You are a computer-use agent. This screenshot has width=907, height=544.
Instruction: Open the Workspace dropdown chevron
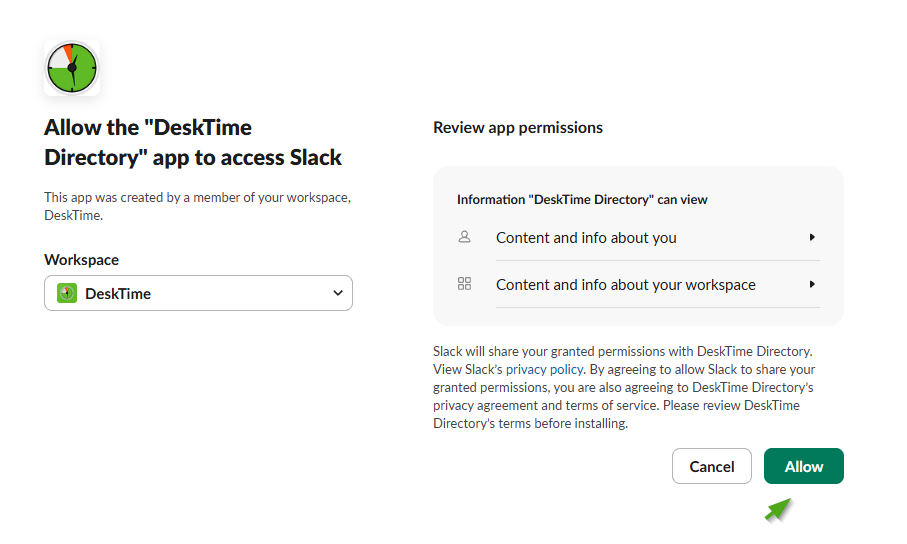point(338,293)
